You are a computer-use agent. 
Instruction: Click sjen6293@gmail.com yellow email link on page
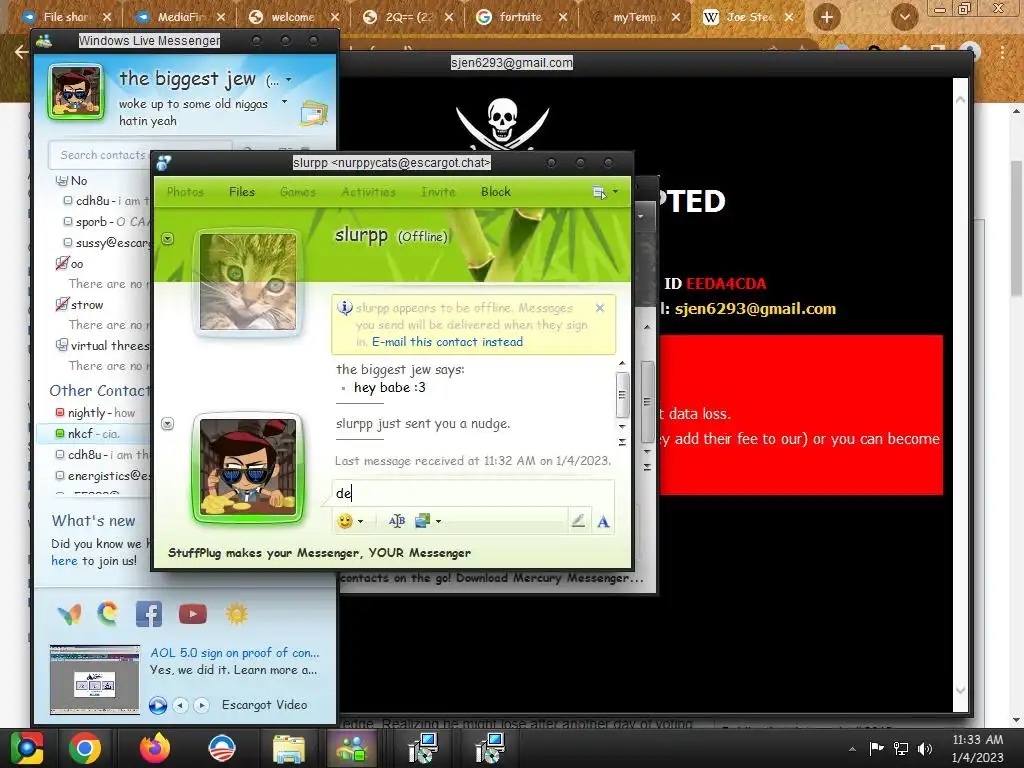(x=755, y=308)
